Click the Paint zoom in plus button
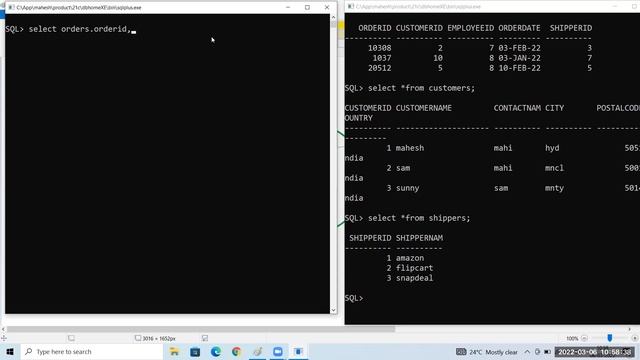Viewport: 640px width, 360px height. (634, 338)
